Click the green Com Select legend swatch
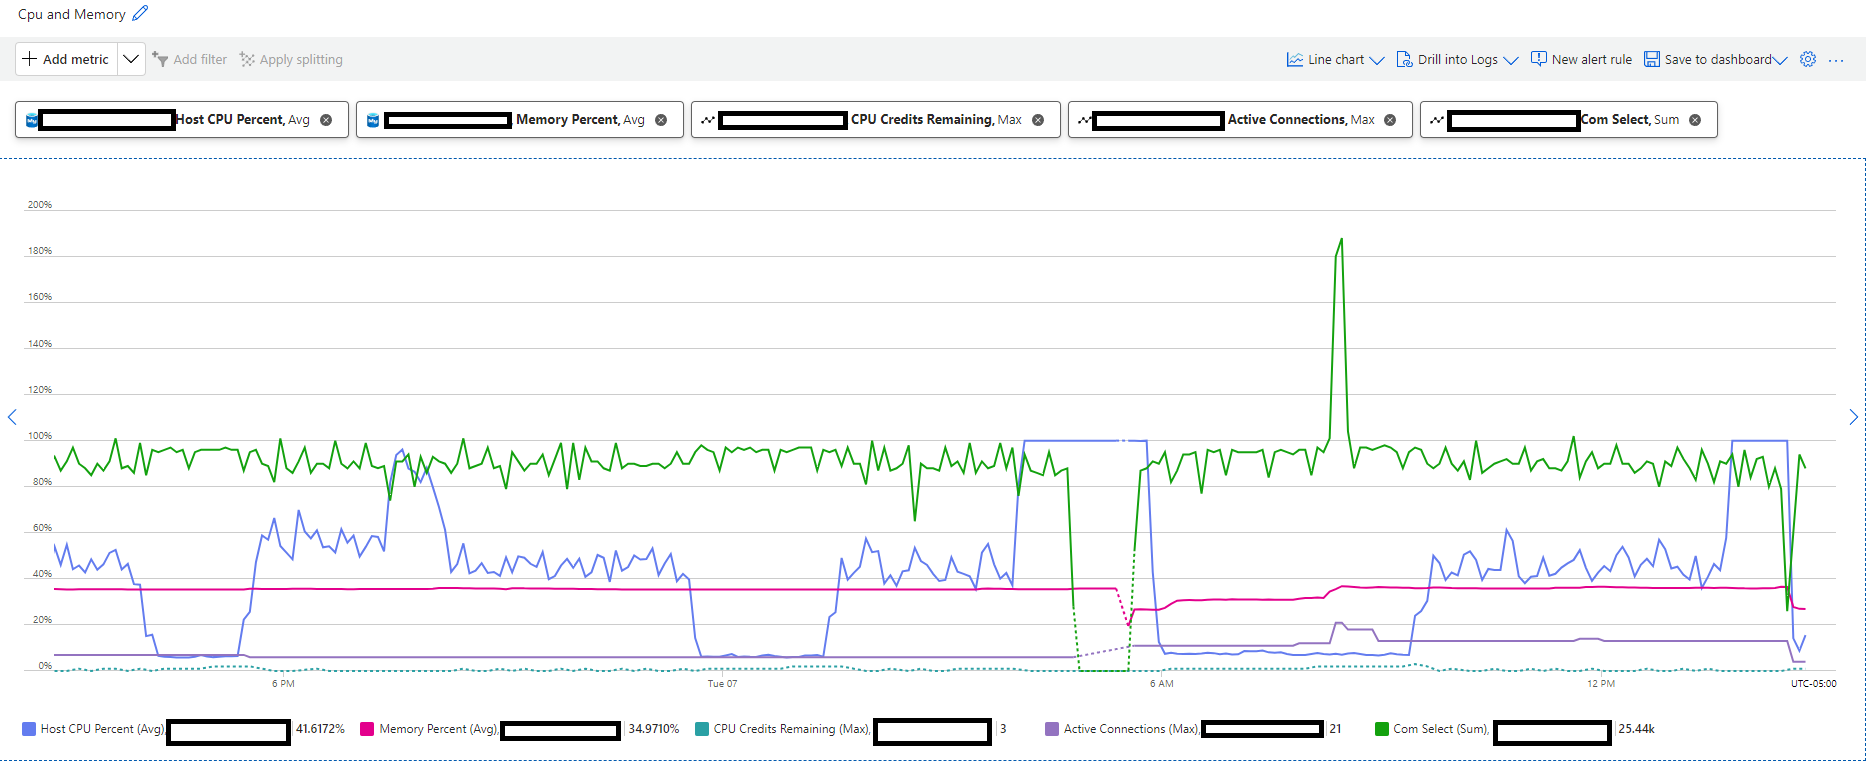The image size is (1866, 768). [x=1382, y=729]
